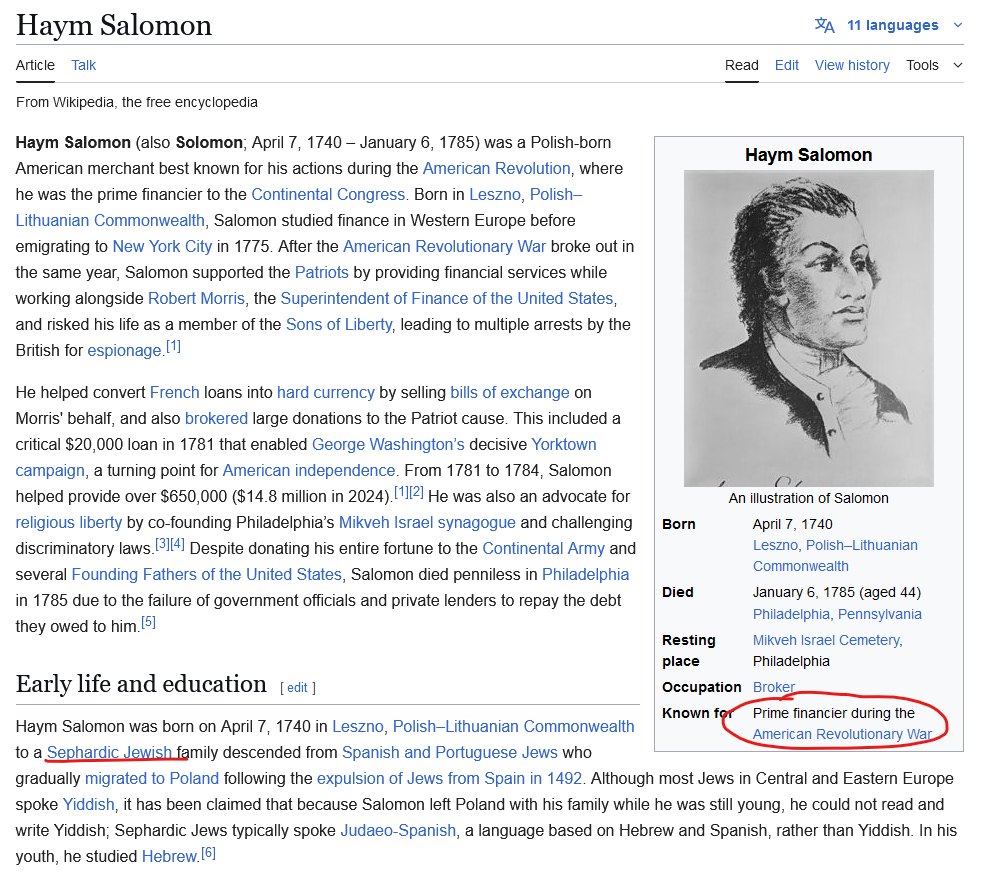983x876 pixels.
Task: Open the religious liberty link
Action: tap(69, 522)
